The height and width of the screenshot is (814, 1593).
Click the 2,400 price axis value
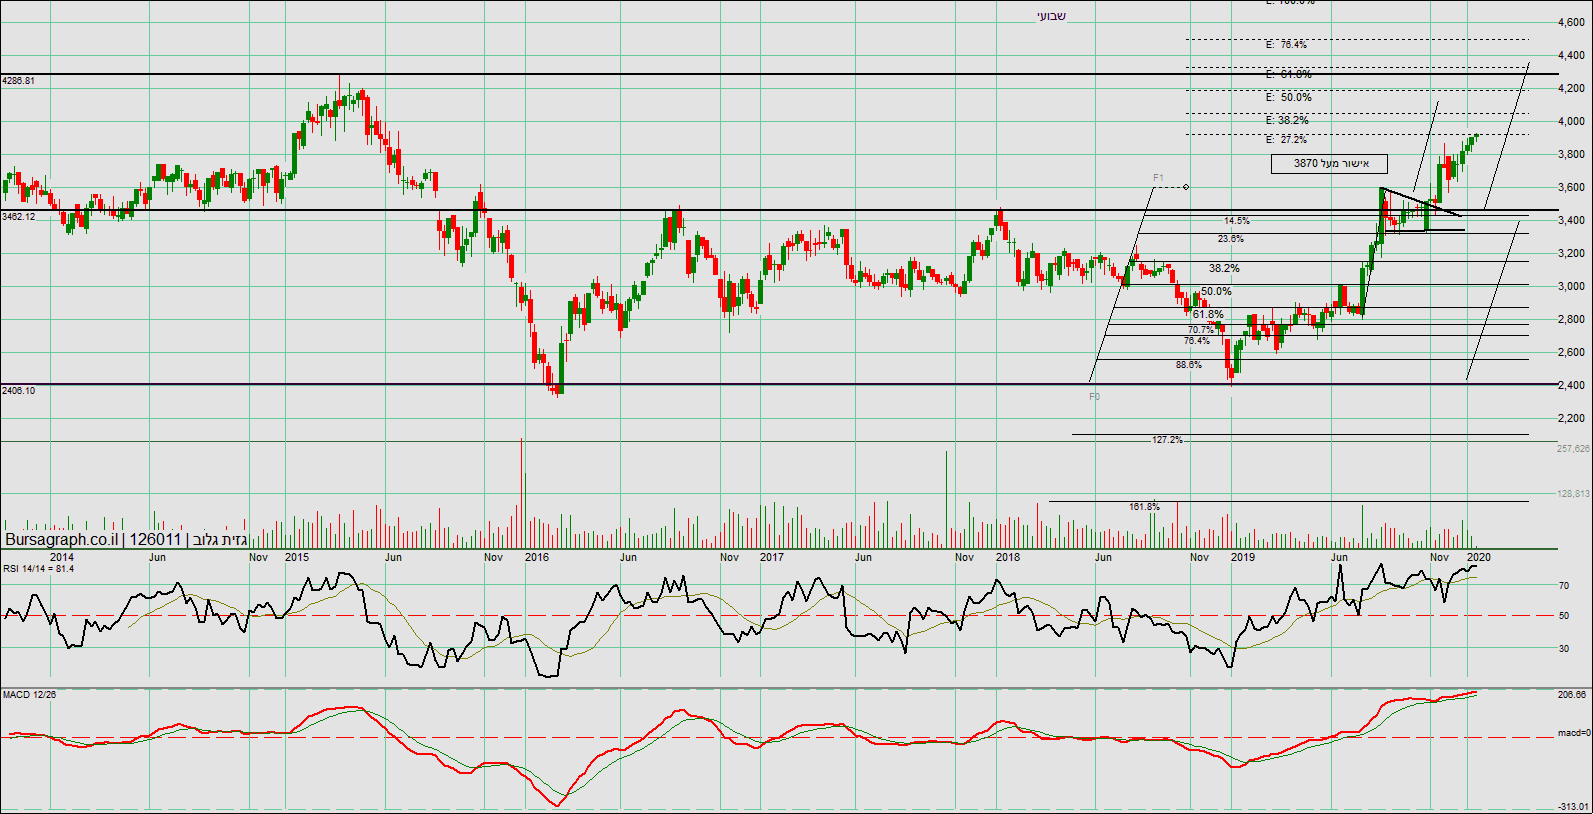[x=1571, y=385]
